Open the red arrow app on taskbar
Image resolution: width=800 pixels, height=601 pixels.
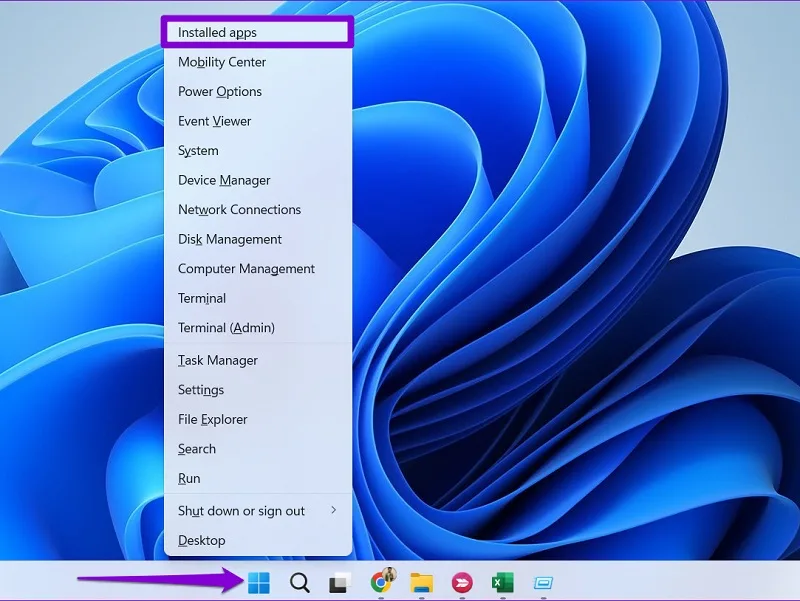coord(462,583)
